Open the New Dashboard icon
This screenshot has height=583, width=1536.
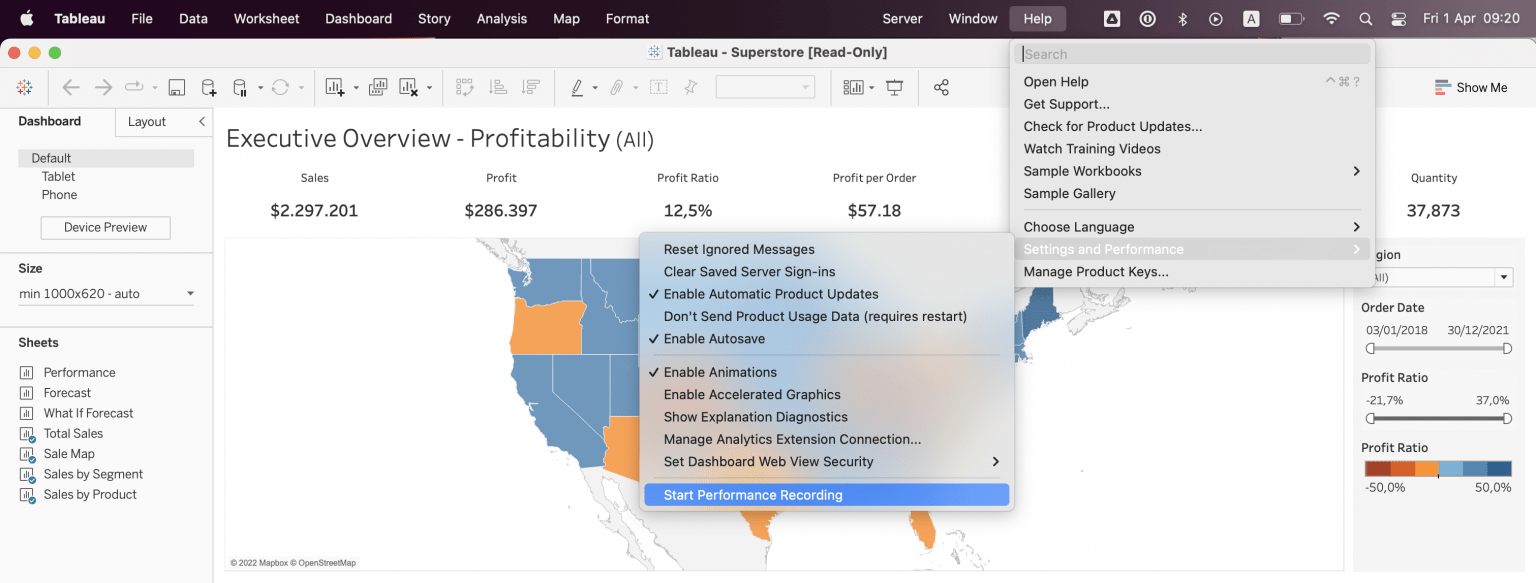pos(377,87)
